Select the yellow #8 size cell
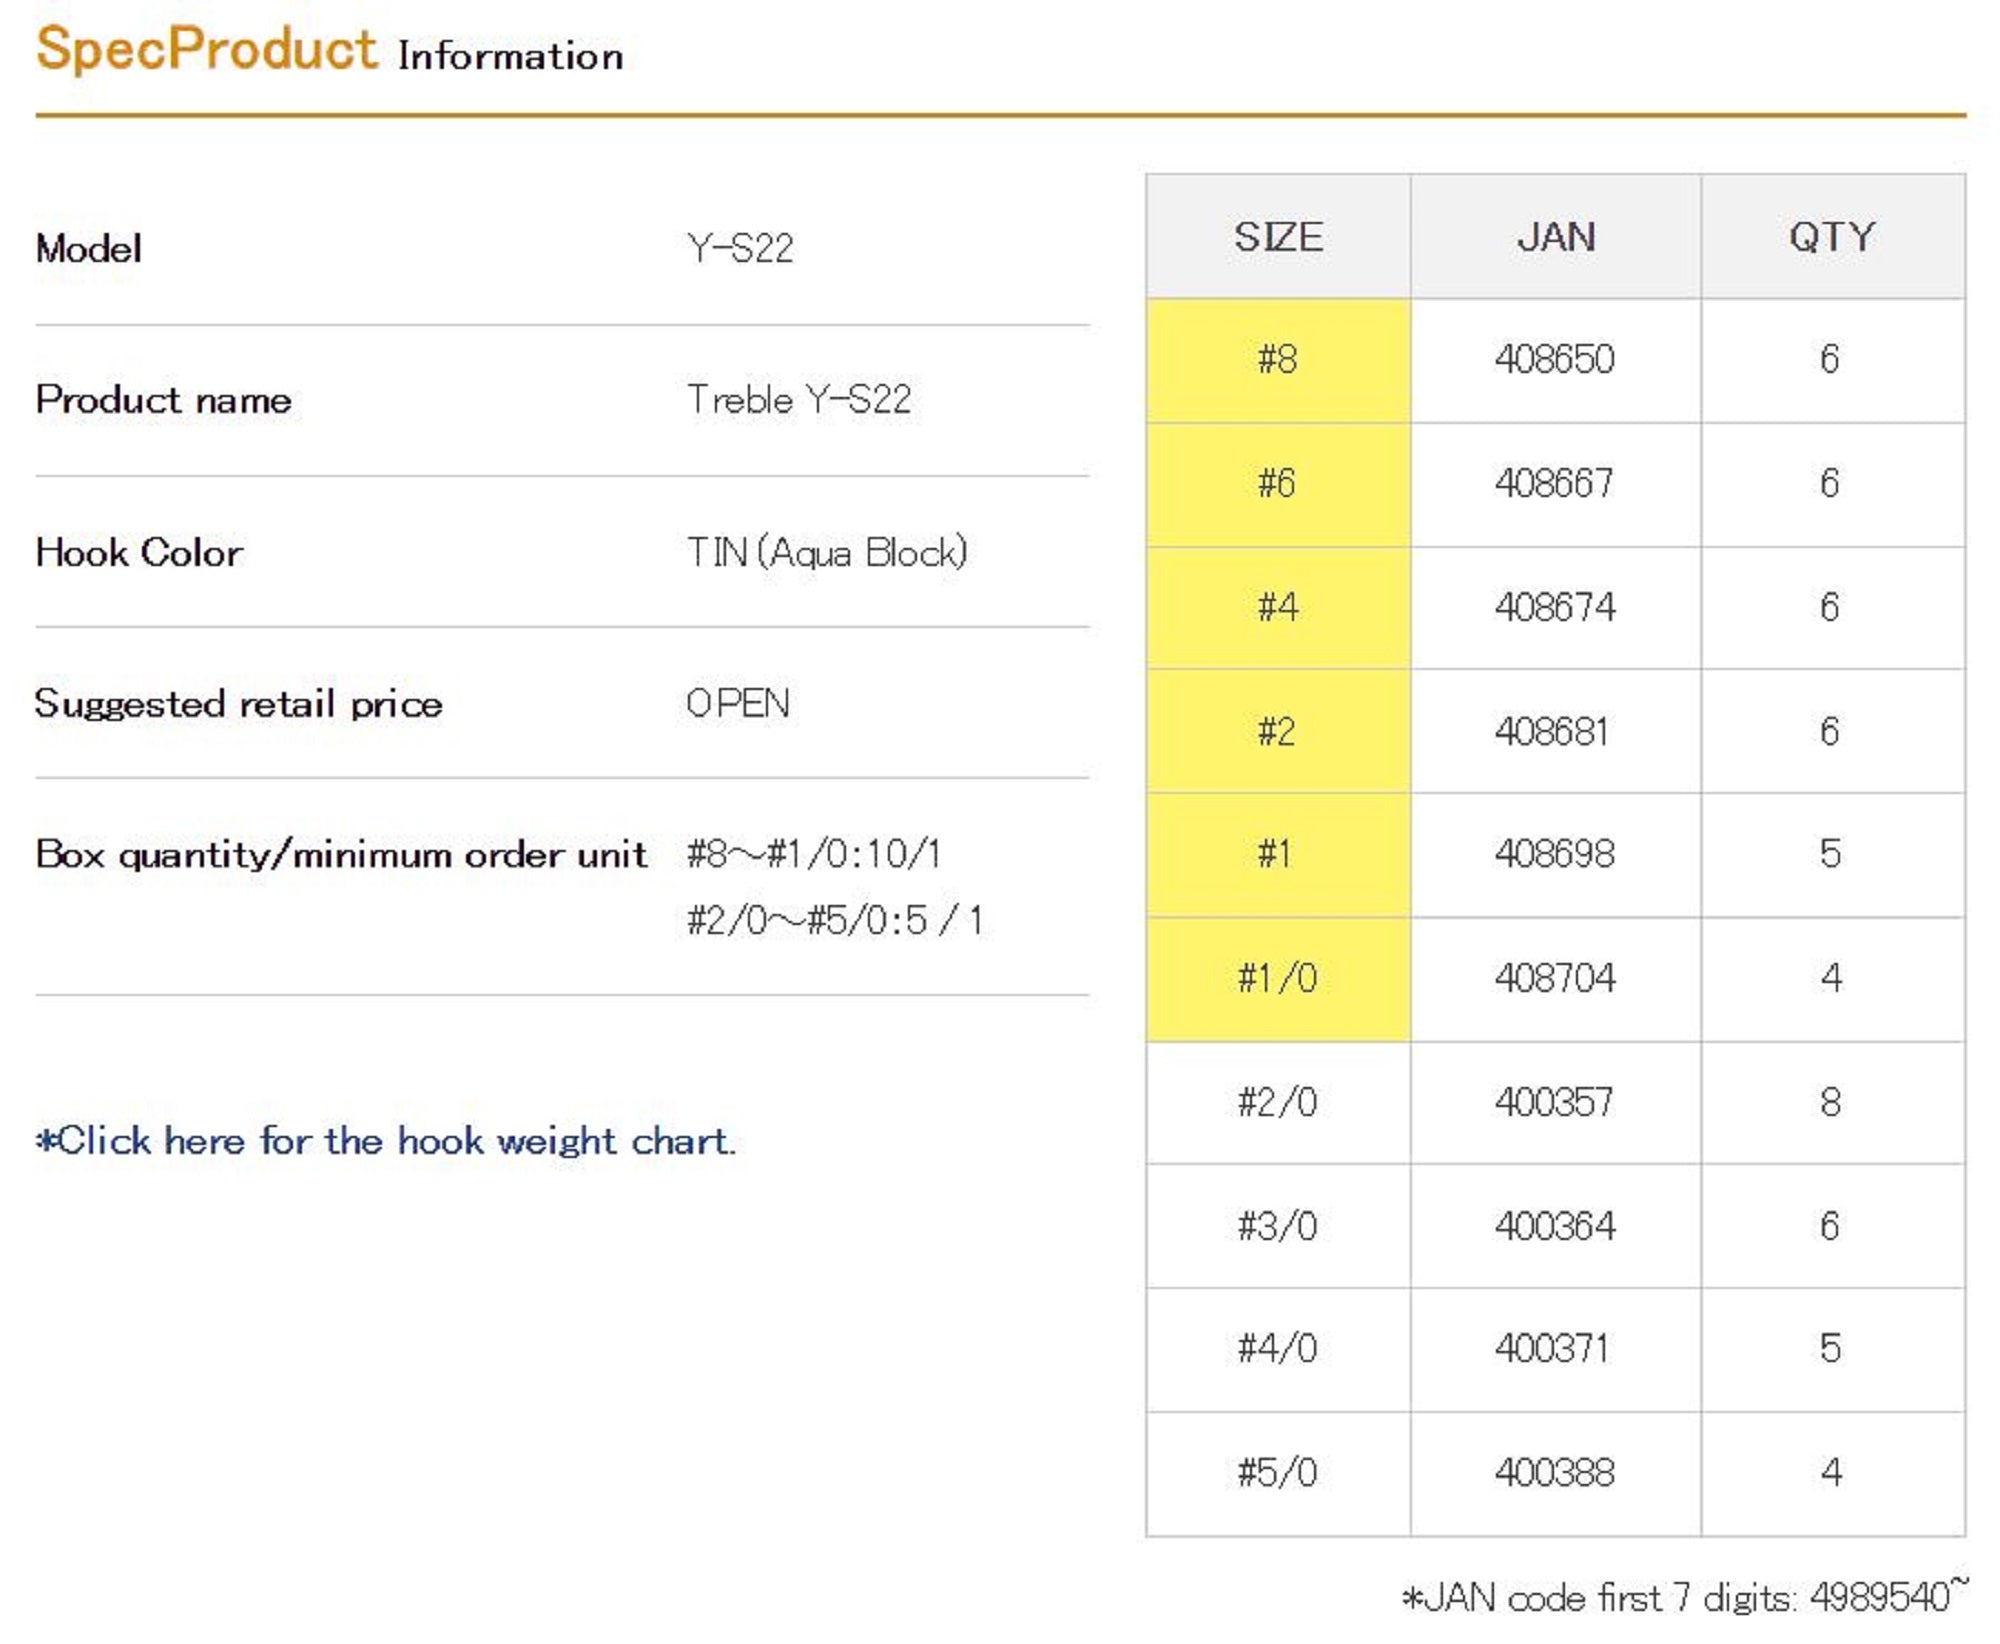 pos(1277,359)
